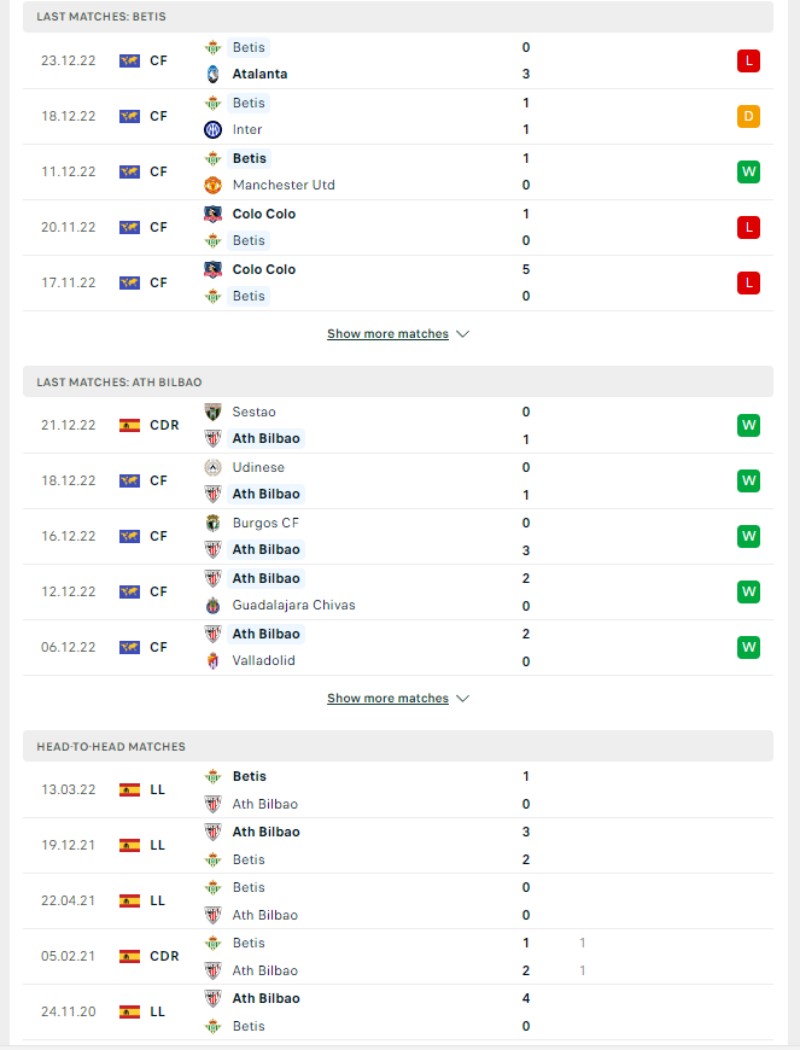Click the Manchester Utd crest icon
Image resolution: width=800 pixels, height=1050 pixels.
pos(213,185)
